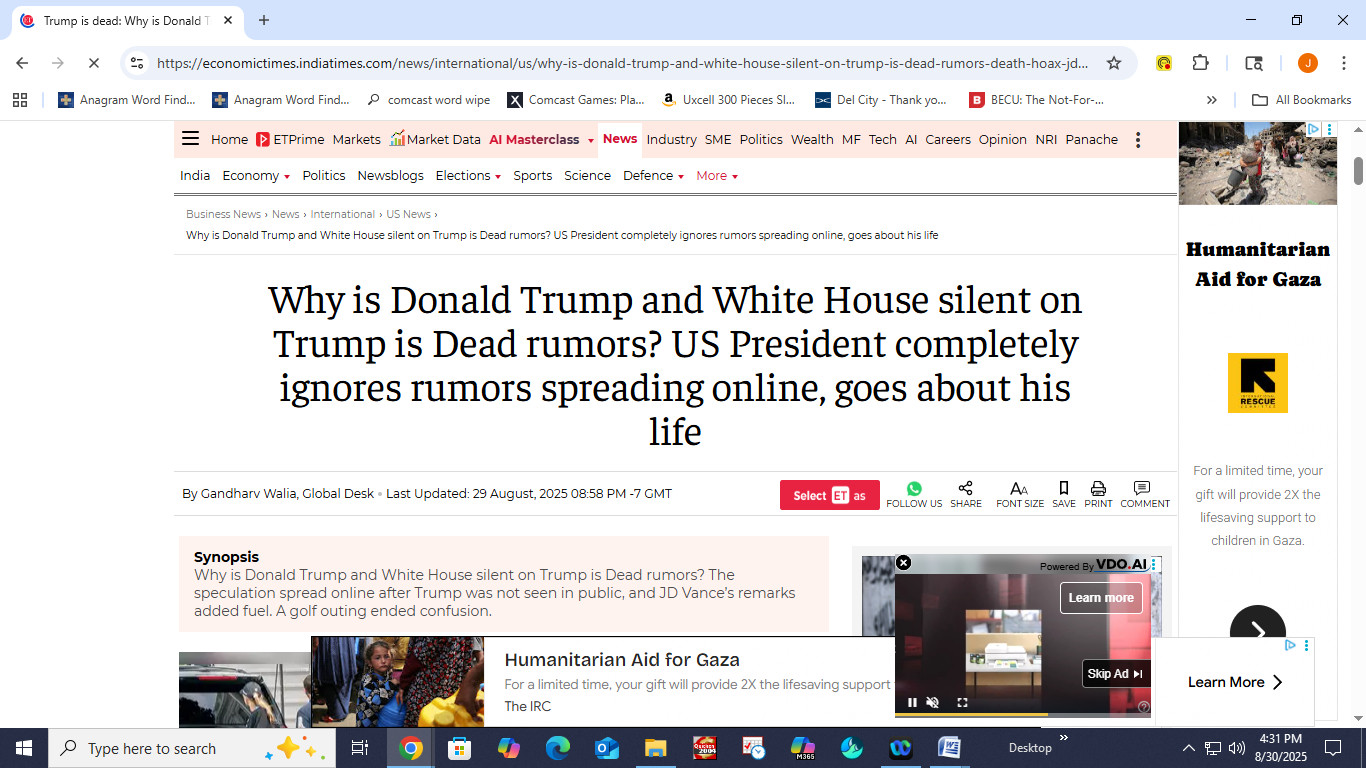Bookmark this page with the star icon
1366x768 pixels.
(x=1113, y=63)
